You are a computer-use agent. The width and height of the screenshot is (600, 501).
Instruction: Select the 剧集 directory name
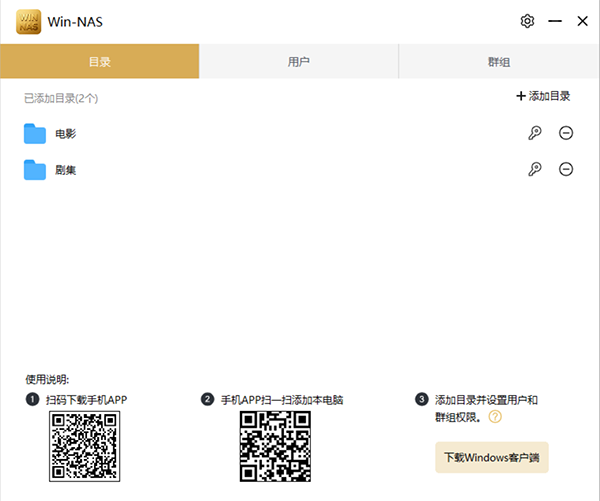click(x=65, y=170)
